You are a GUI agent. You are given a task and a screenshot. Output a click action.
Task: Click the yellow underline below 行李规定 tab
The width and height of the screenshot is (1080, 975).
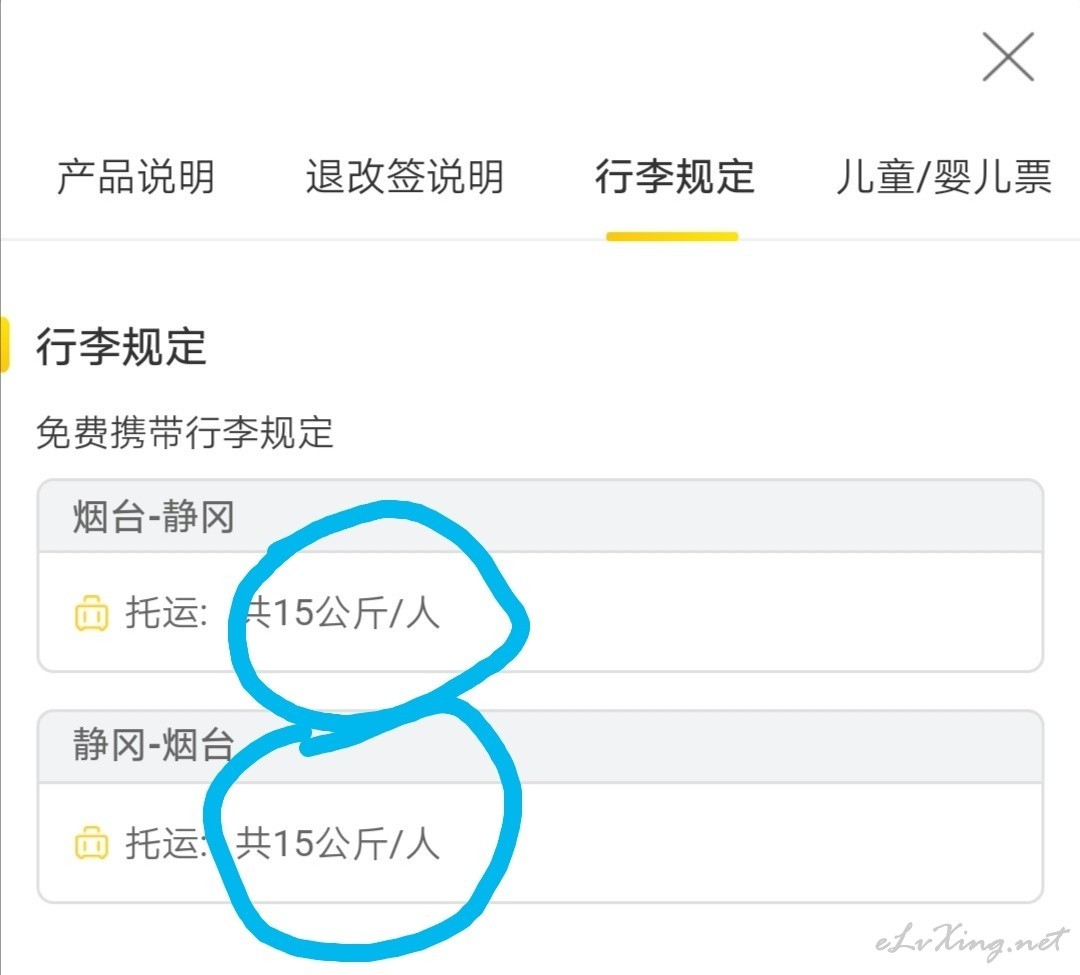pos(672,236)
